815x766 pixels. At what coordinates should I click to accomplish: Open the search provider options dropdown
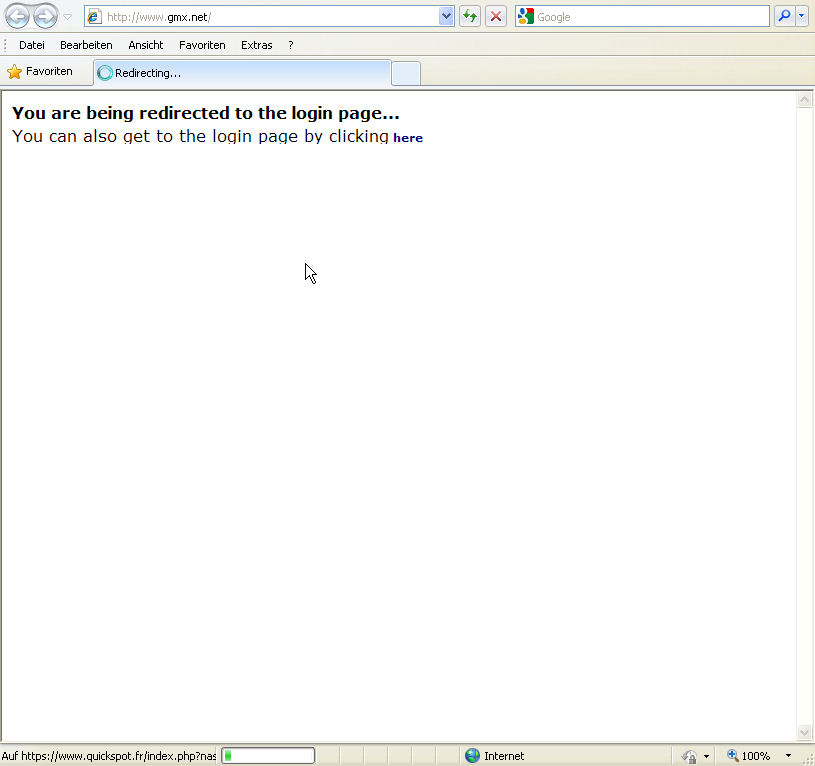point(802,17)
